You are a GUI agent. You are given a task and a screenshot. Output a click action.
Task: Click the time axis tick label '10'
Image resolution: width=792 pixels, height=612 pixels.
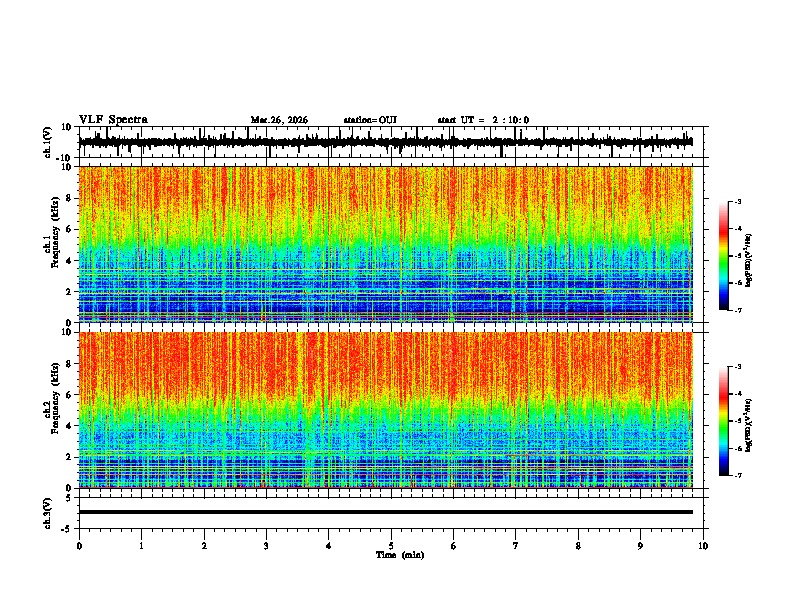703,546
